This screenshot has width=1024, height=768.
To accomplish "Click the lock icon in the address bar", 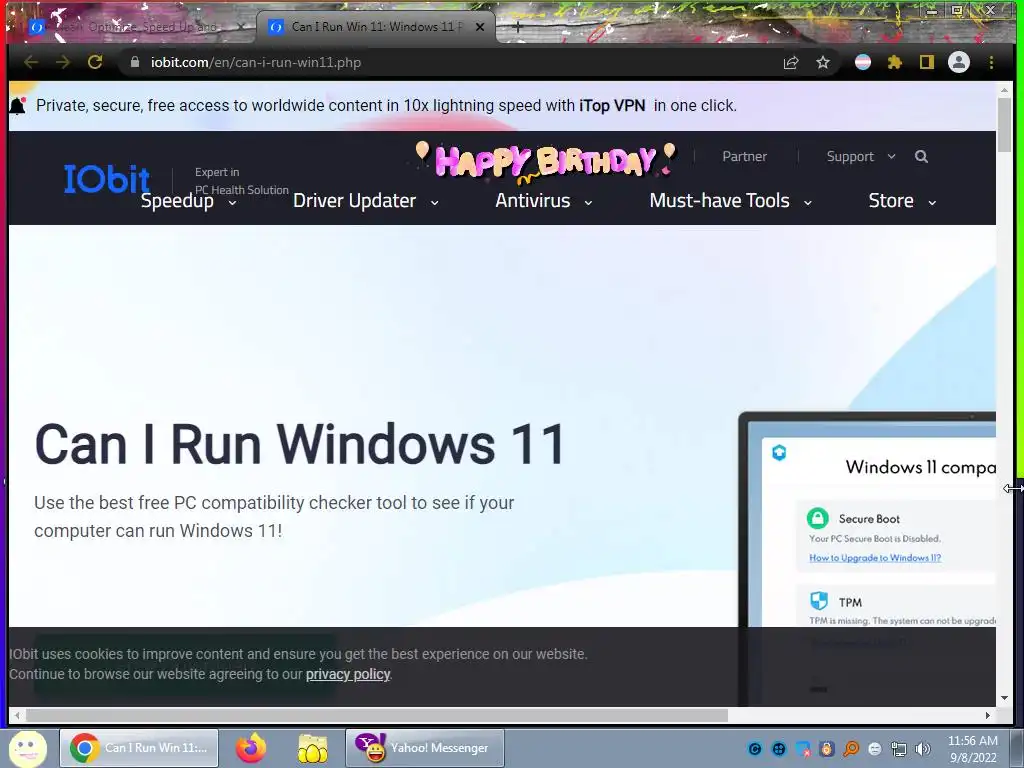I will (135, 62).
